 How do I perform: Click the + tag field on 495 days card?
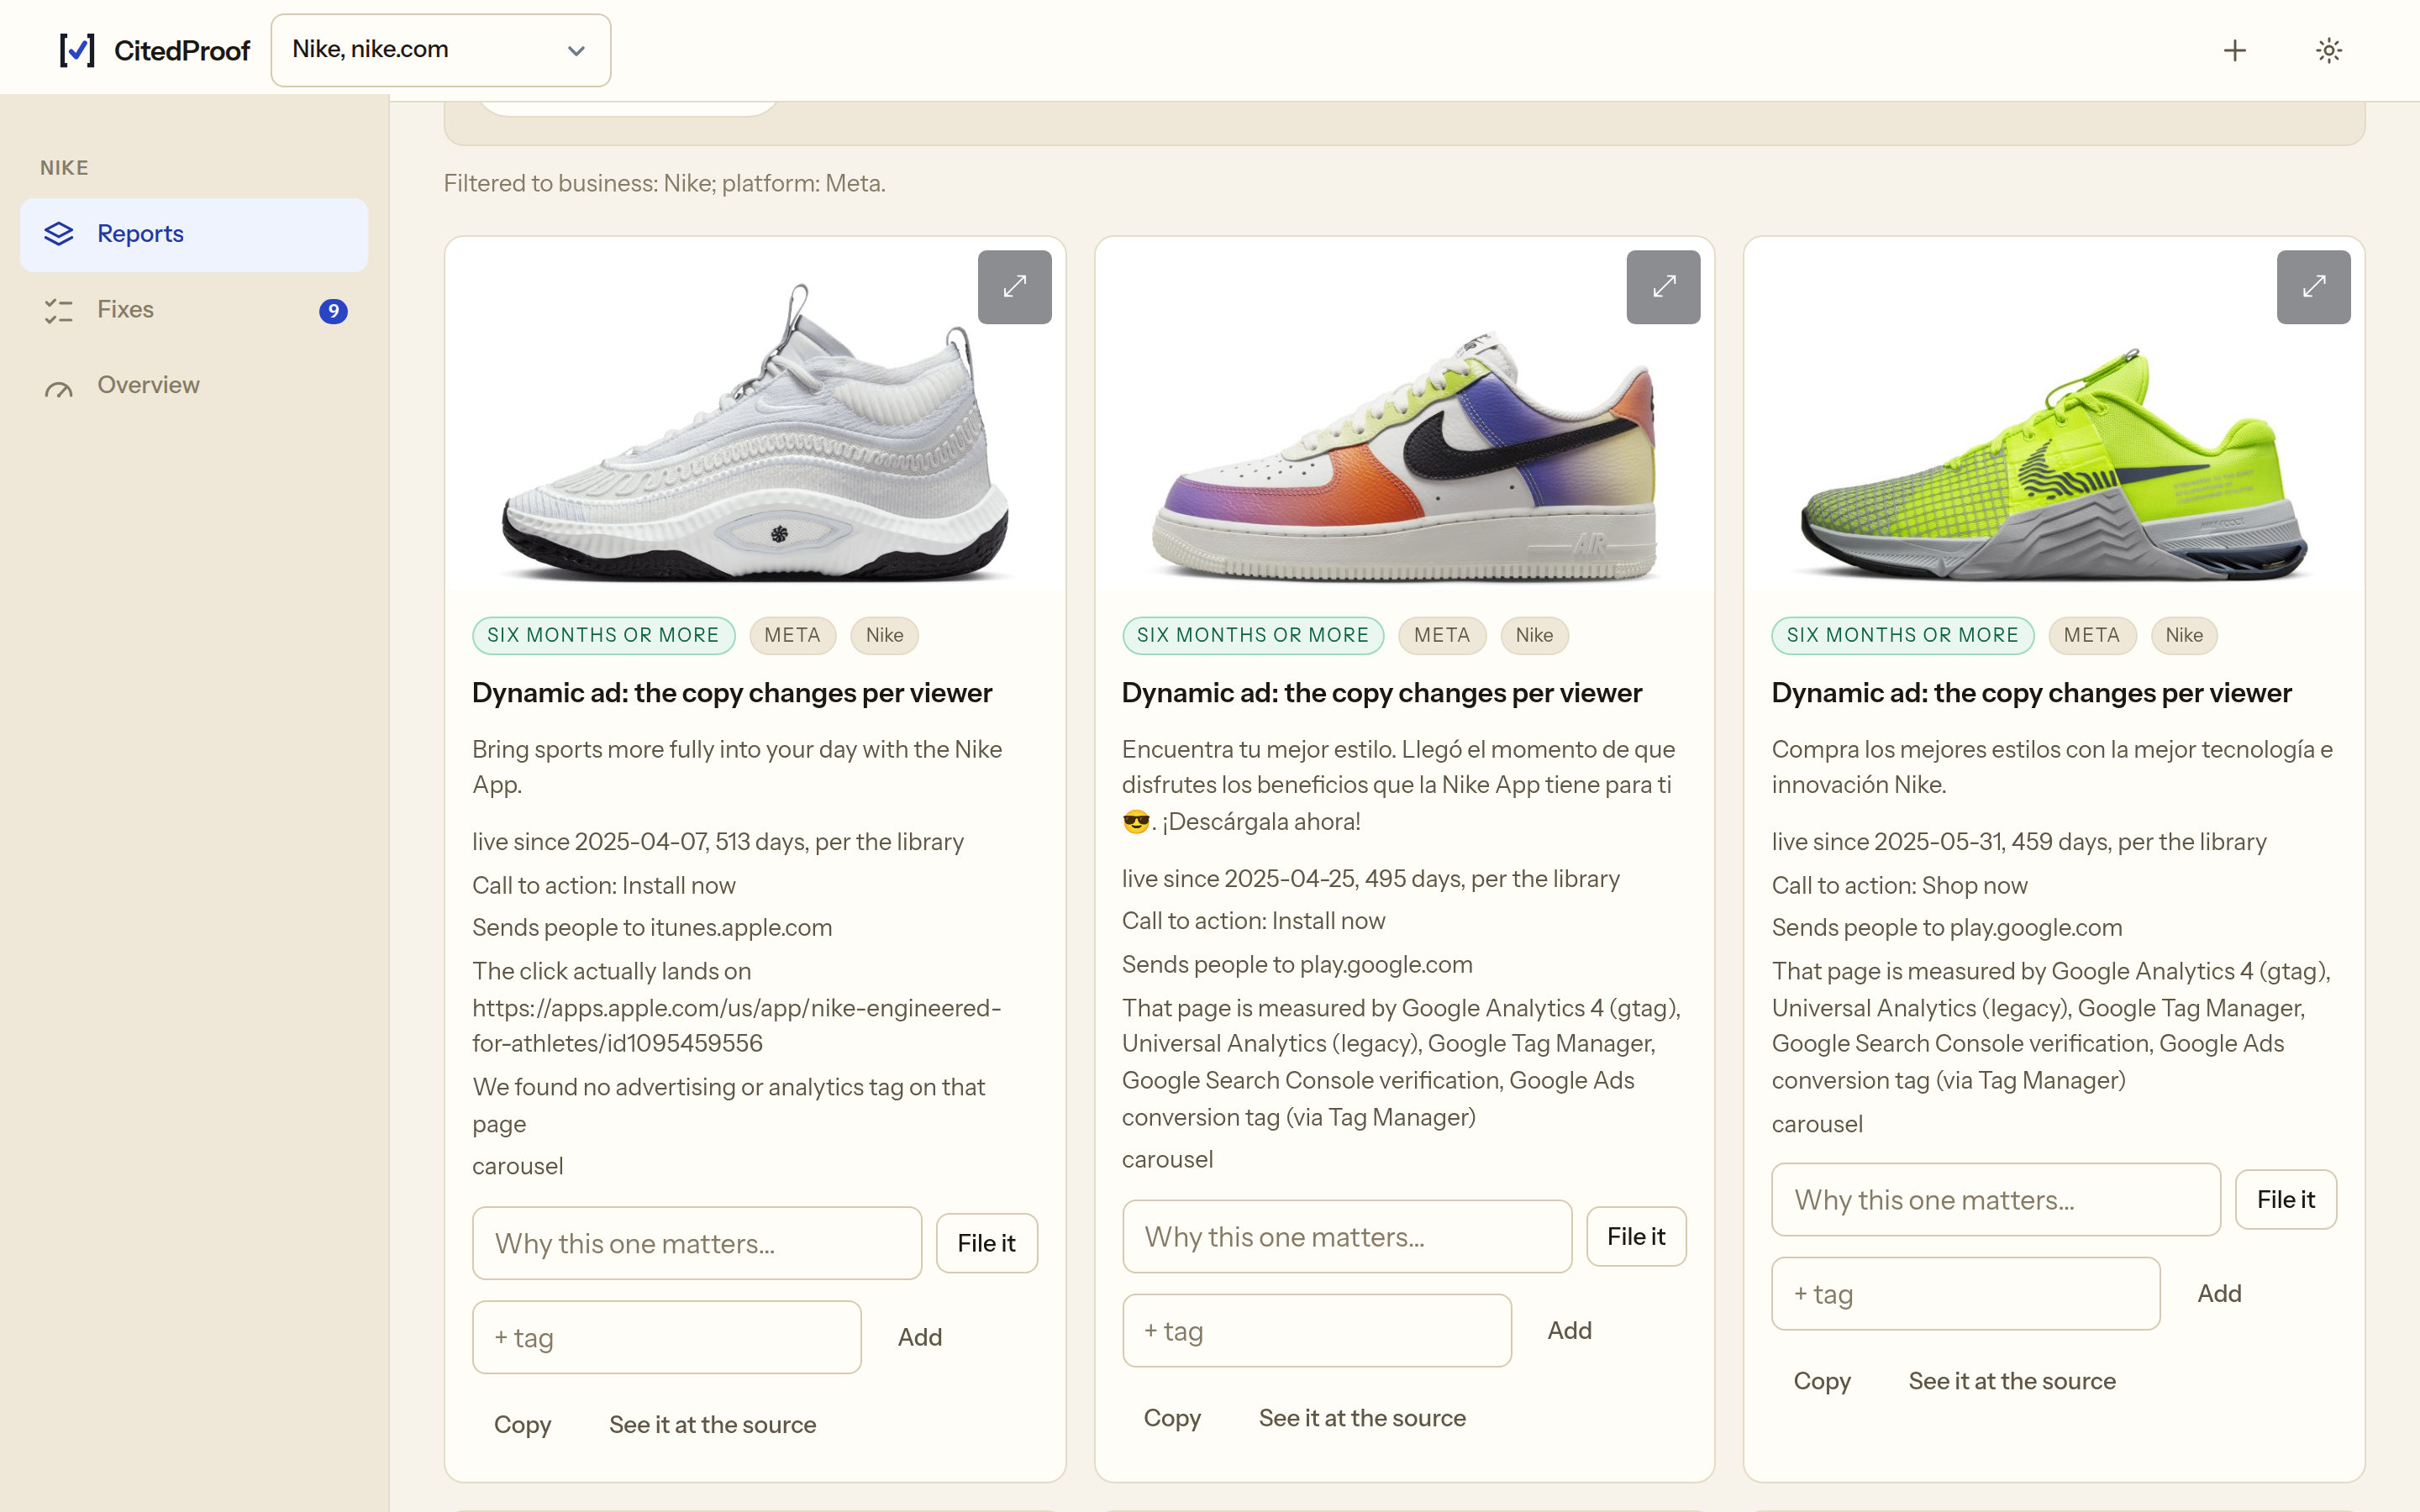click(1317, 1330)
